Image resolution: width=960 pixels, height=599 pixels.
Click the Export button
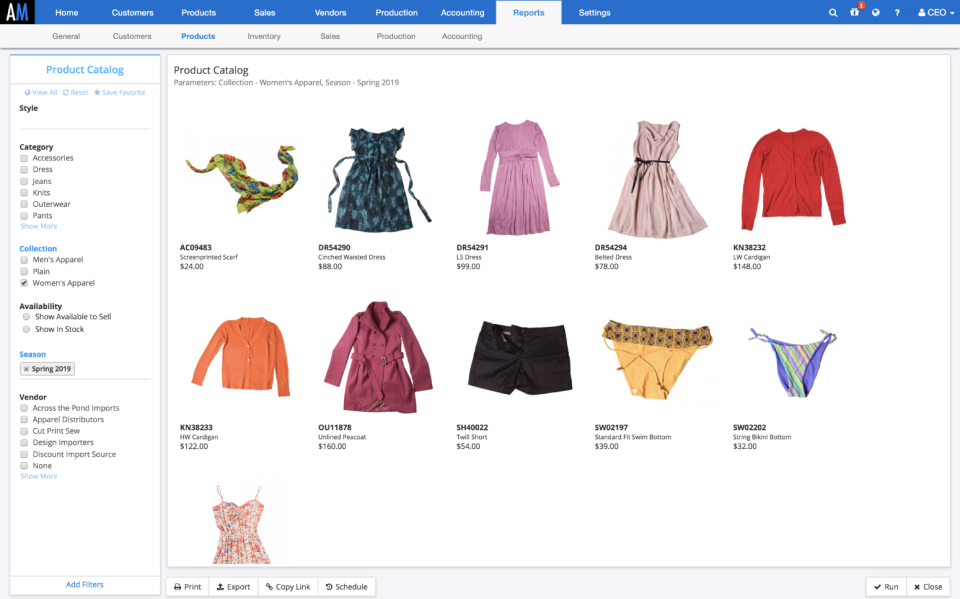coord(233,587)
